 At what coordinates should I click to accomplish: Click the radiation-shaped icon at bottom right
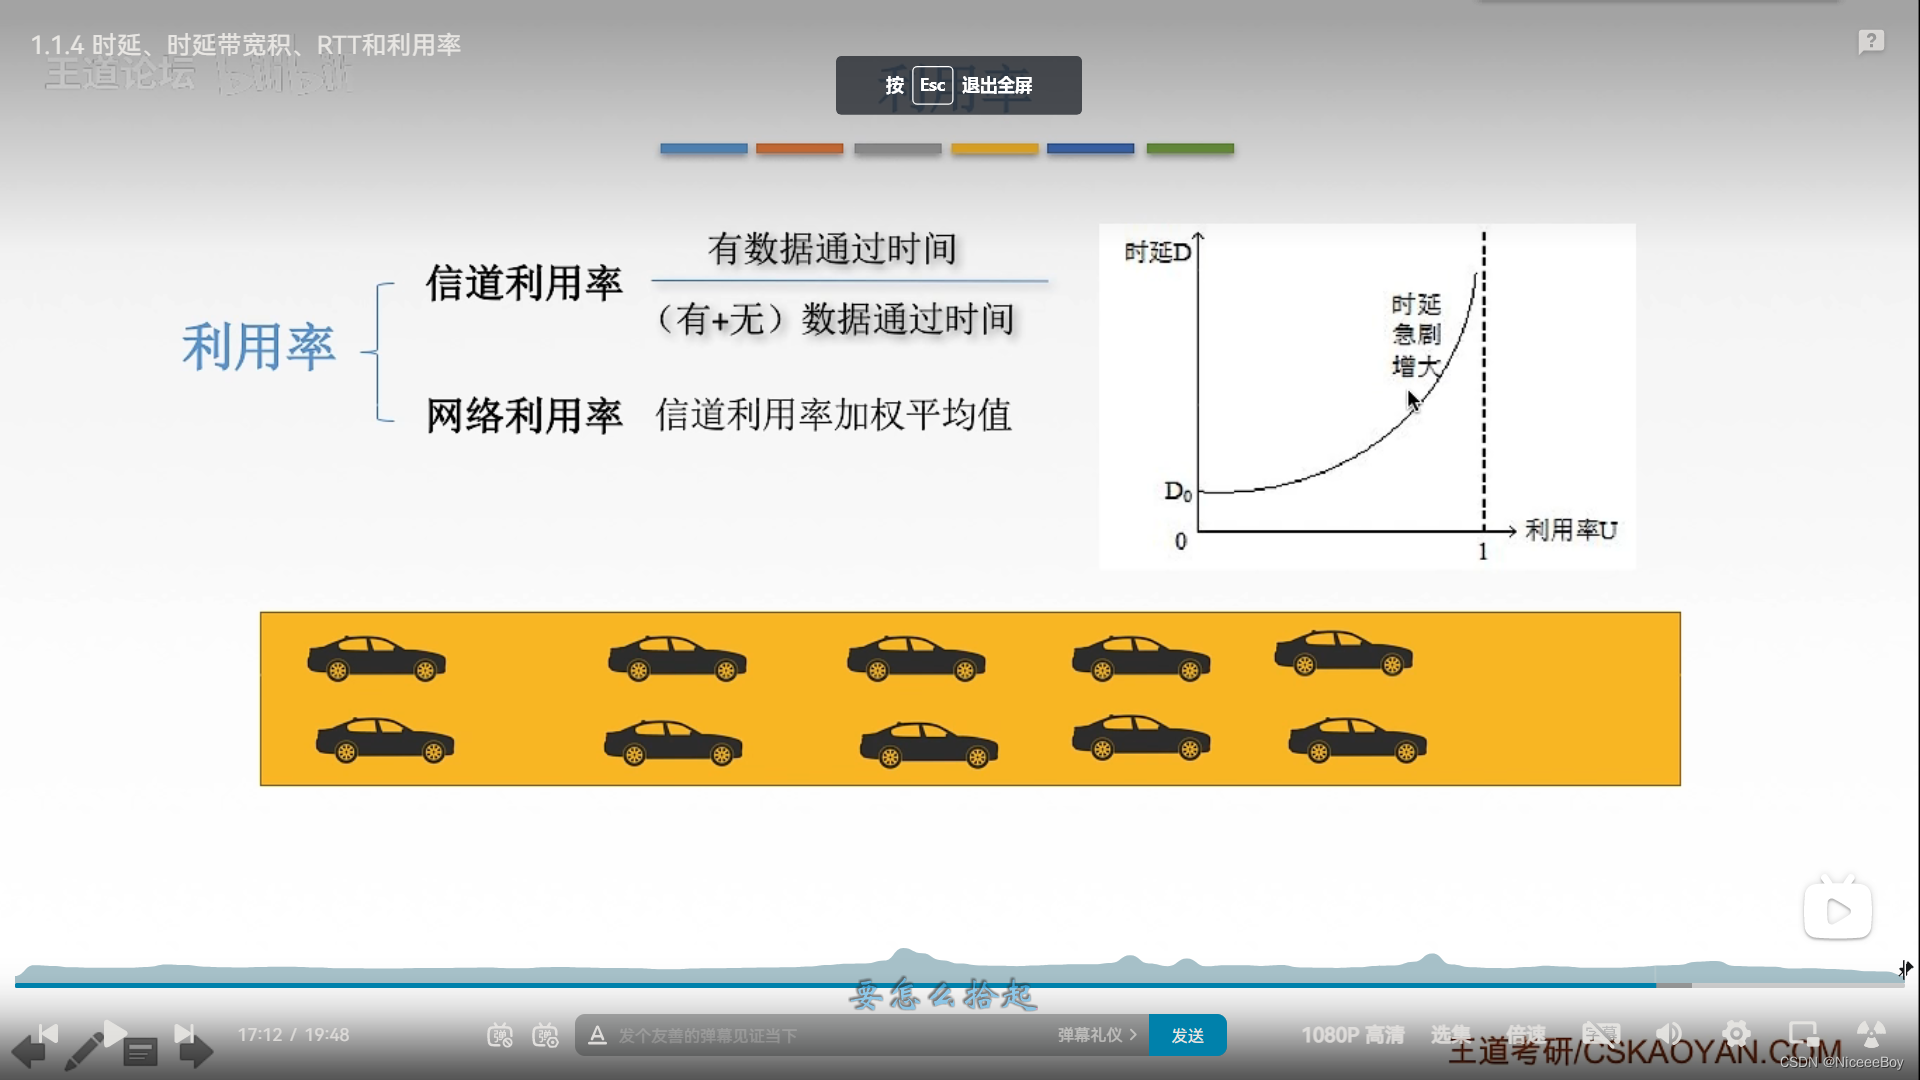[1871, 1034]
